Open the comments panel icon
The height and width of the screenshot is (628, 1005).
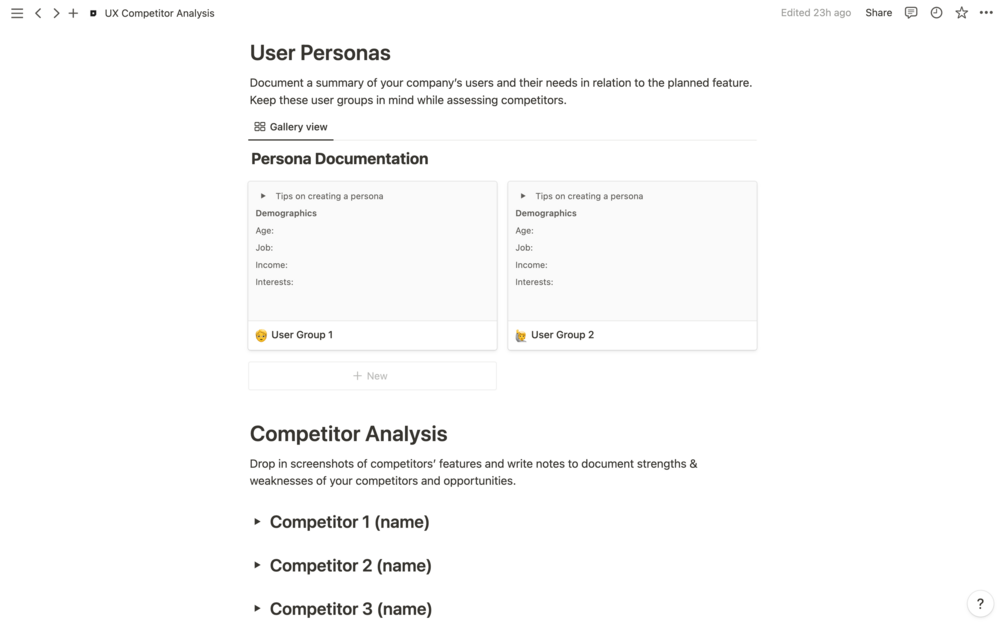tap(911, 13)
